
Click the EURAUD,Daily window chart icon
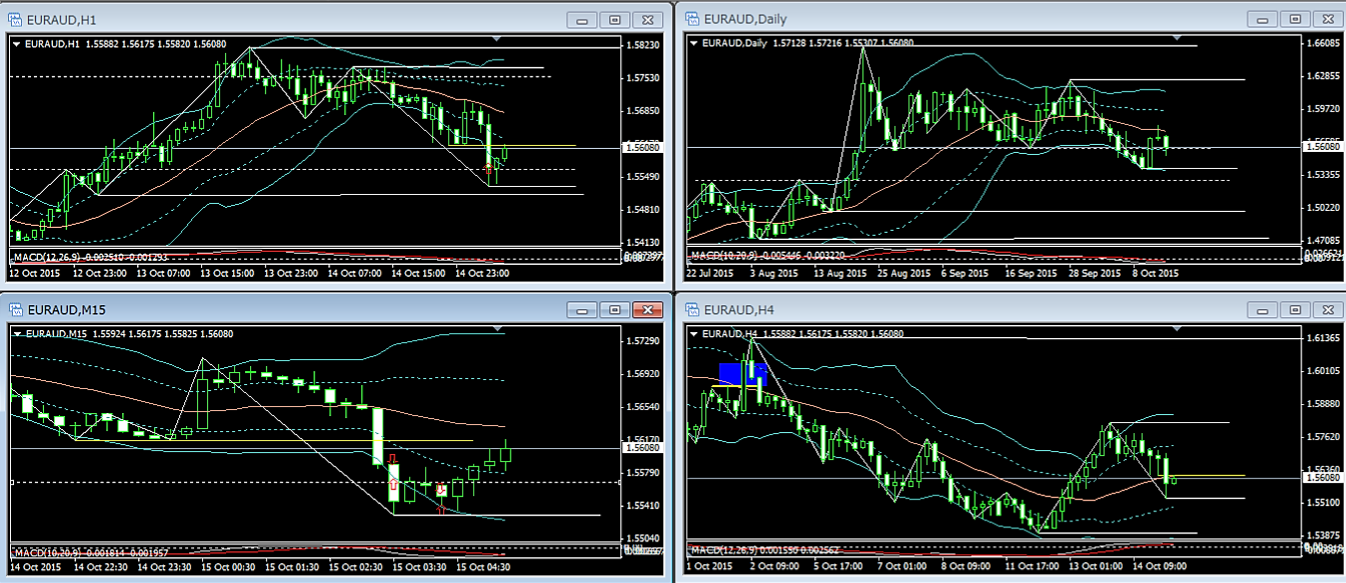click(x=691, y=19)
